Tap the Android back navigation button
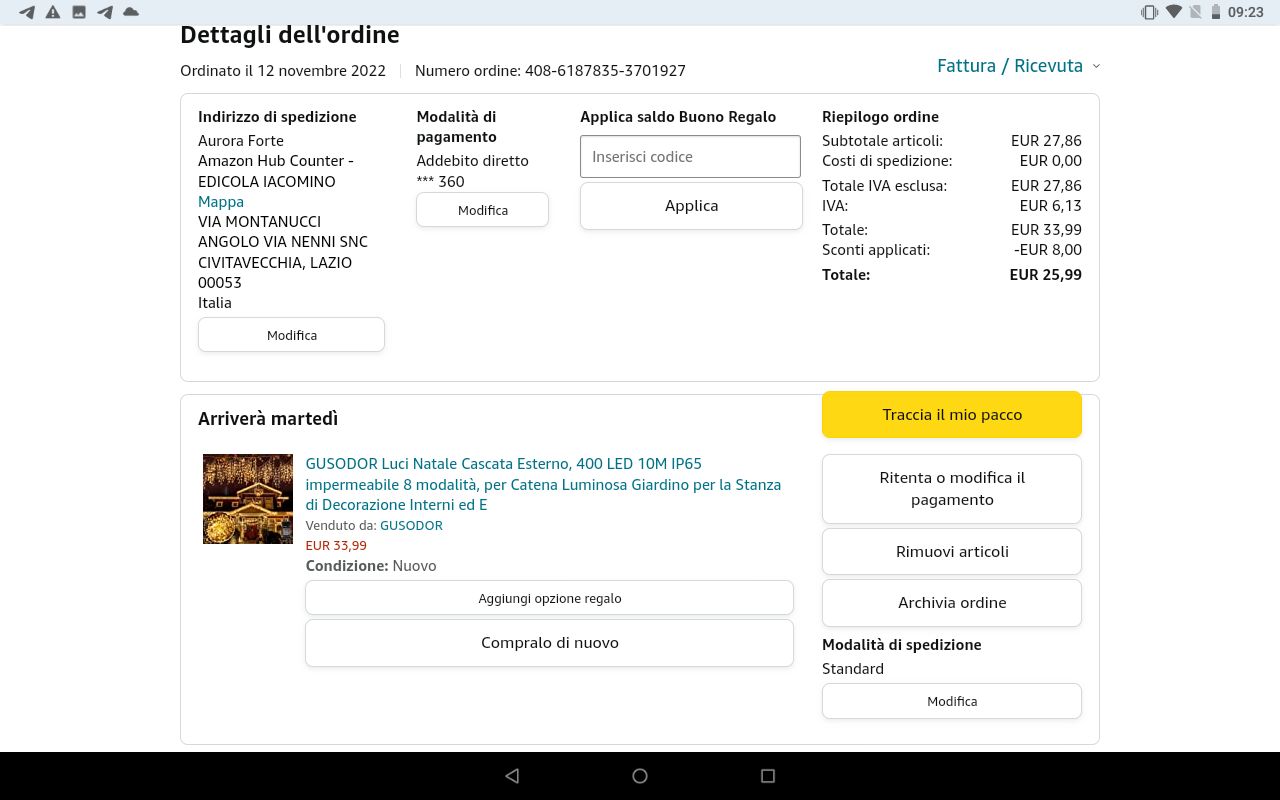Screen dimensions: 1280x800 click(x=512, y=776)
